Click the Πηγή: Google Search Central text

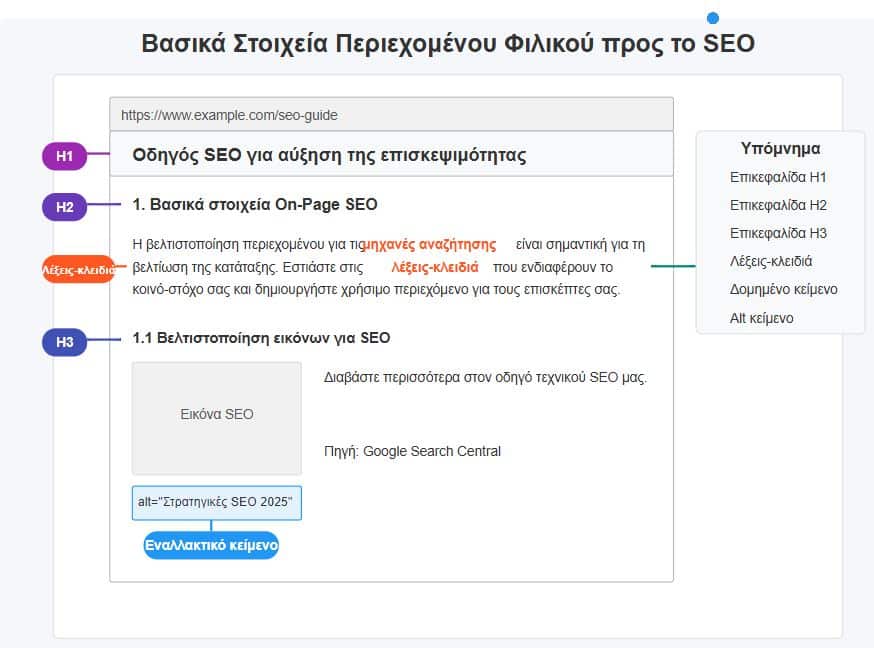coord(412,451)
